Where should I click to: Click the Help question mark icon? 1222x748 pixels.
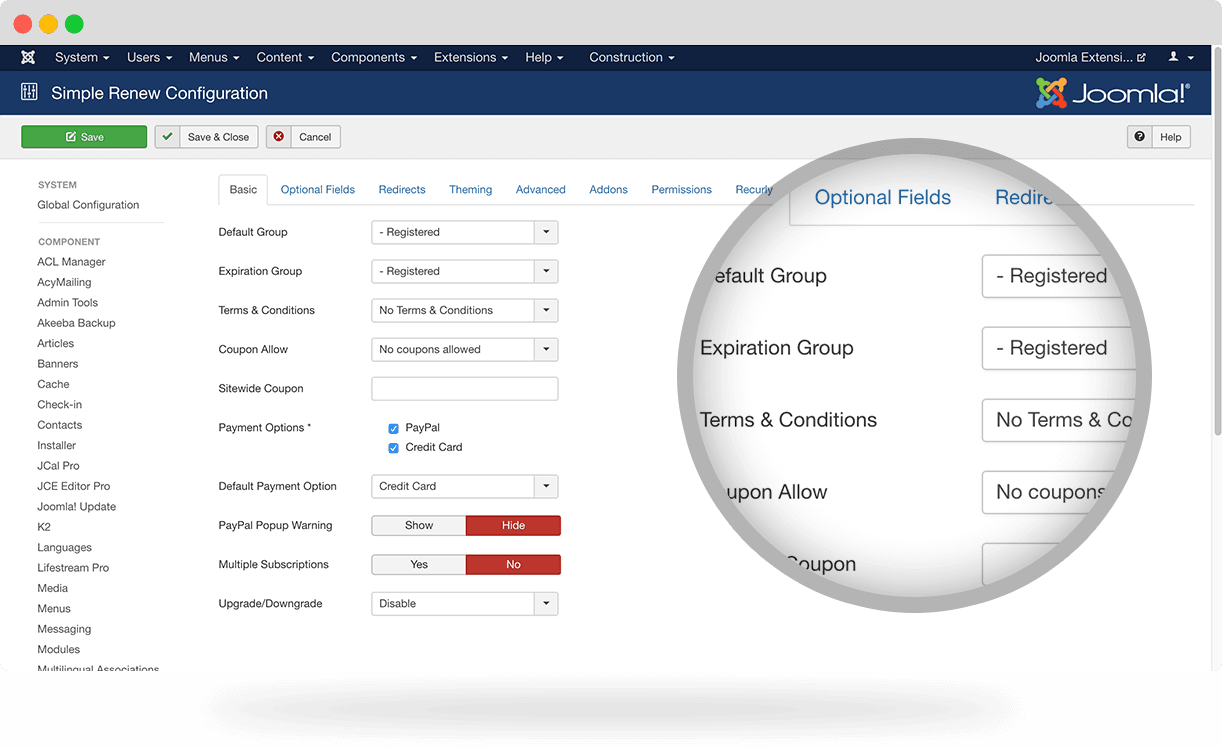point(1139,137)
